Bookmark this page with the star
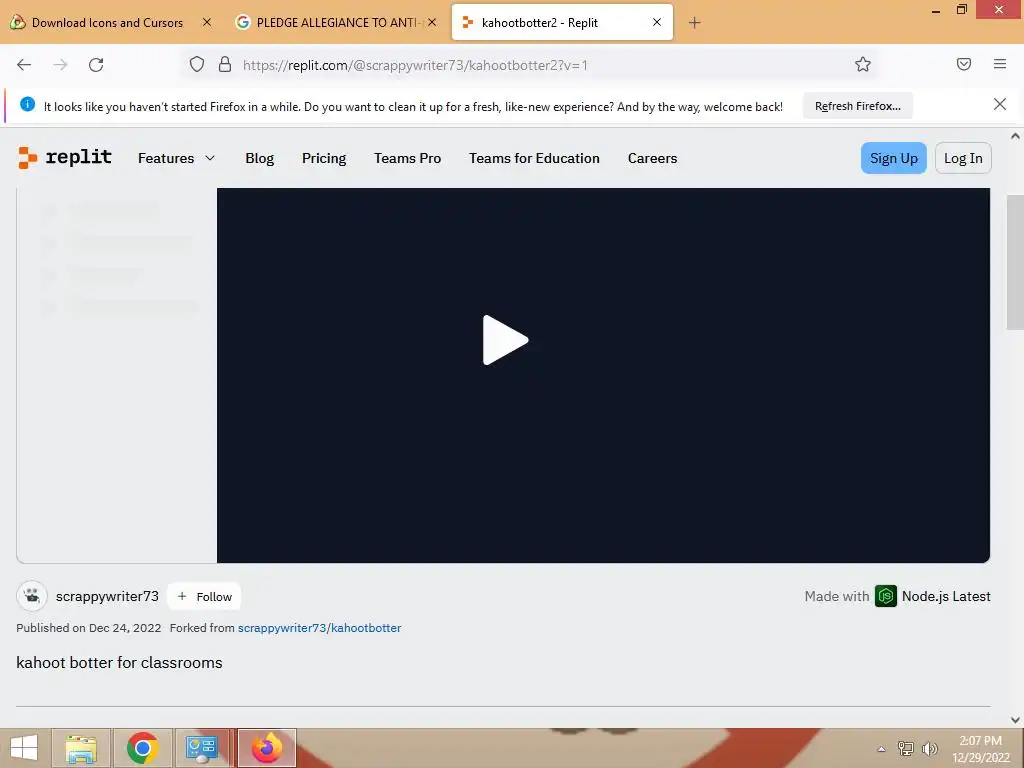Image resolution: width=1024 pixels, height=768 pixels. 863,64
